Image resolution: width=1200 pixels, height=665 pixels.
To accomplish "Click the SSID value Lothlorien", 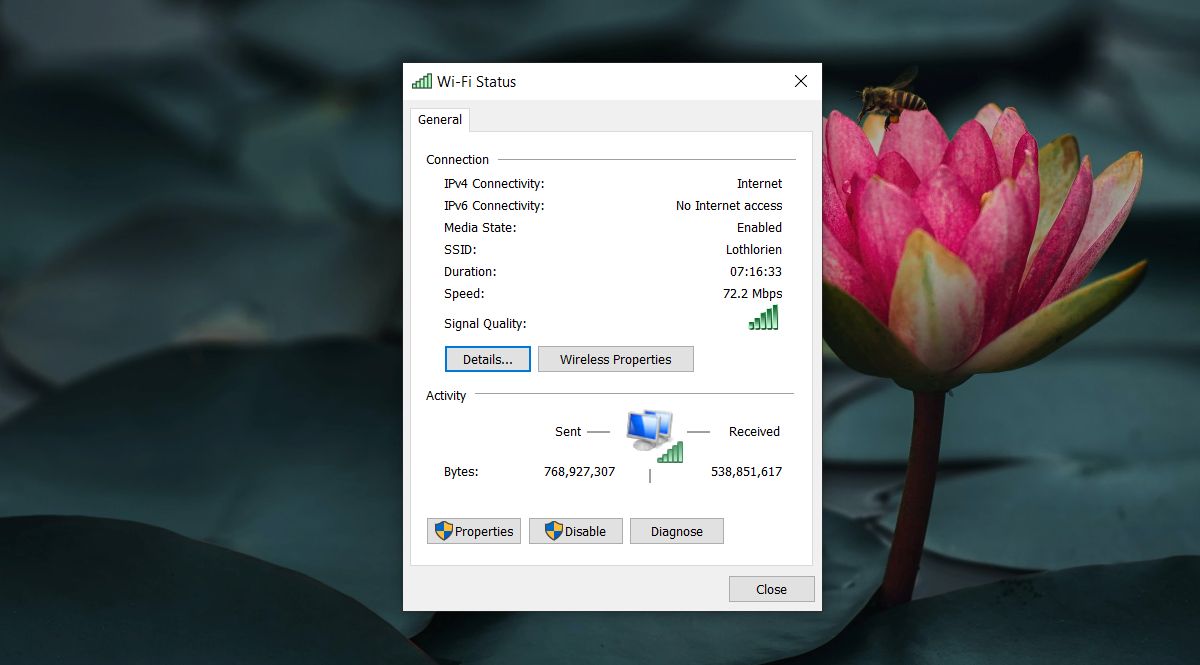I will (754, 250).
